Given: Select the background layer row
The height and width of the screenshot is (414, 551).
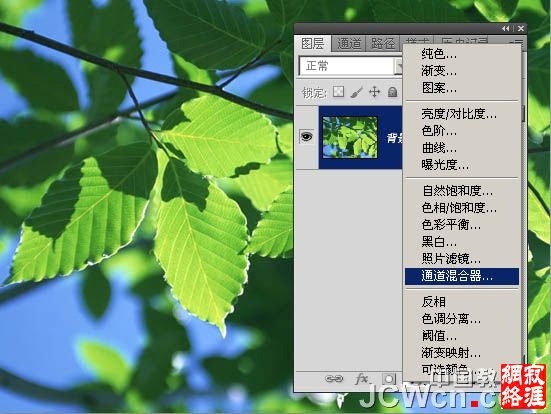Looking at the screenshot, I should tap(349, 137).
